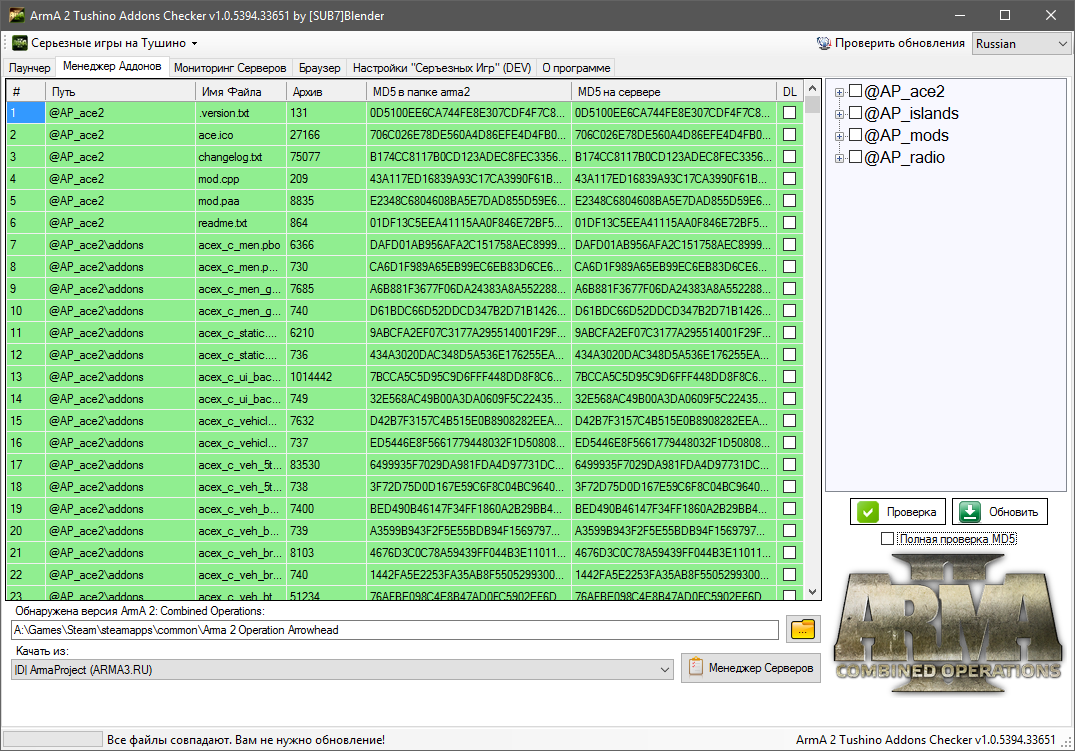The height and width of the screenshot is (751, 1075).
Task: Expand the @AP_mods tree node
Action: (839, 136)
